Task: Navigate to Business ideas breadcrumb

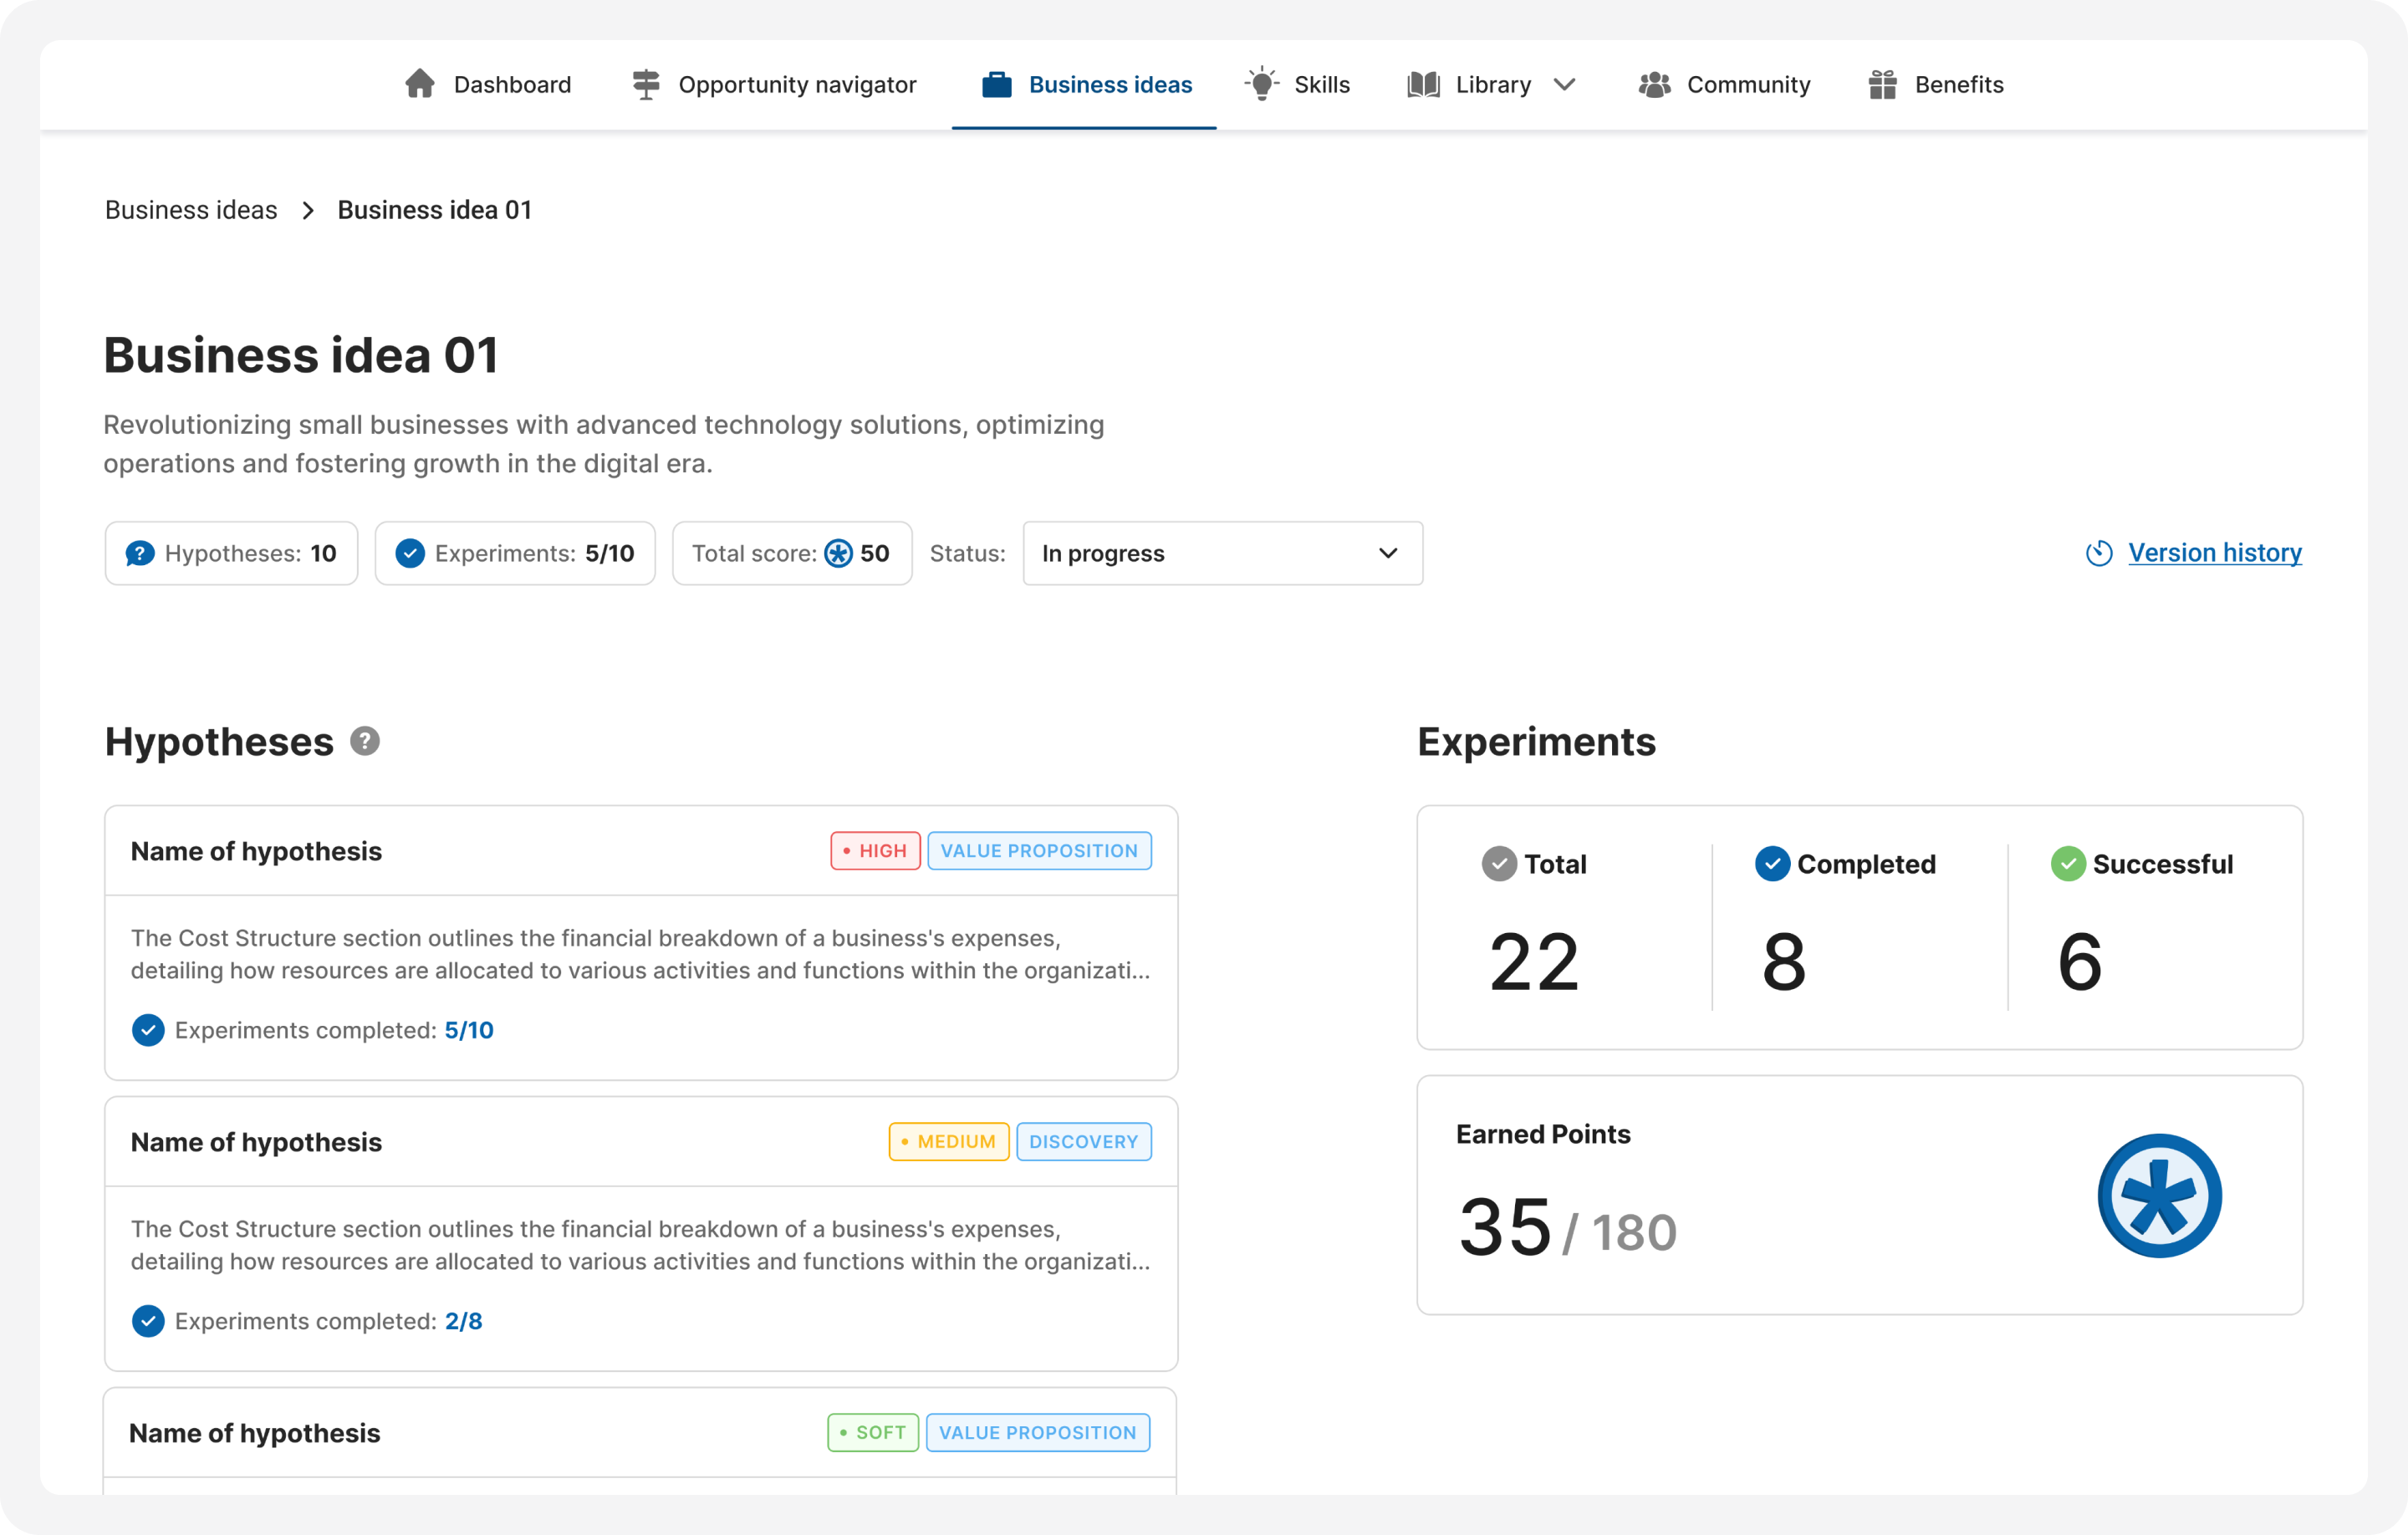Action: 191,210
